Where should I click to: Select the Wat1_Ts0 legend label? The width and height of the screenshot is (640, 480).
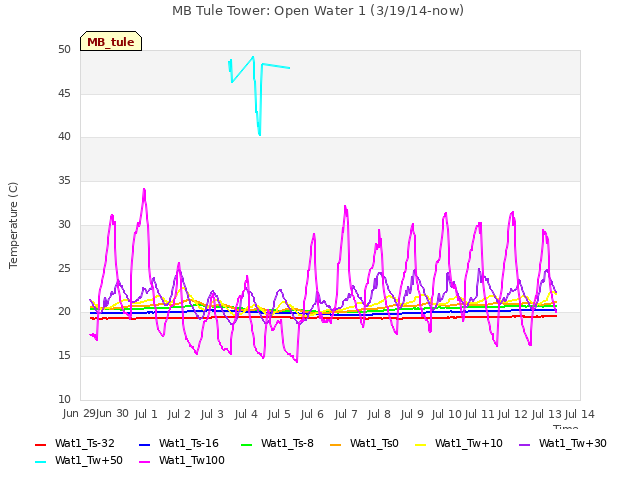(374, 444)
